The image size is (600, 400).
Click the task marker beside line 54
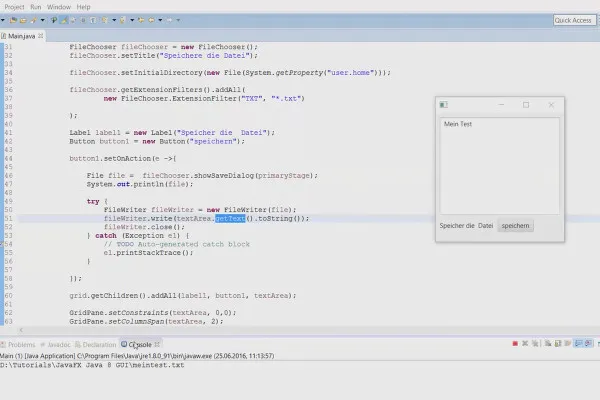(x=2, y=244)
